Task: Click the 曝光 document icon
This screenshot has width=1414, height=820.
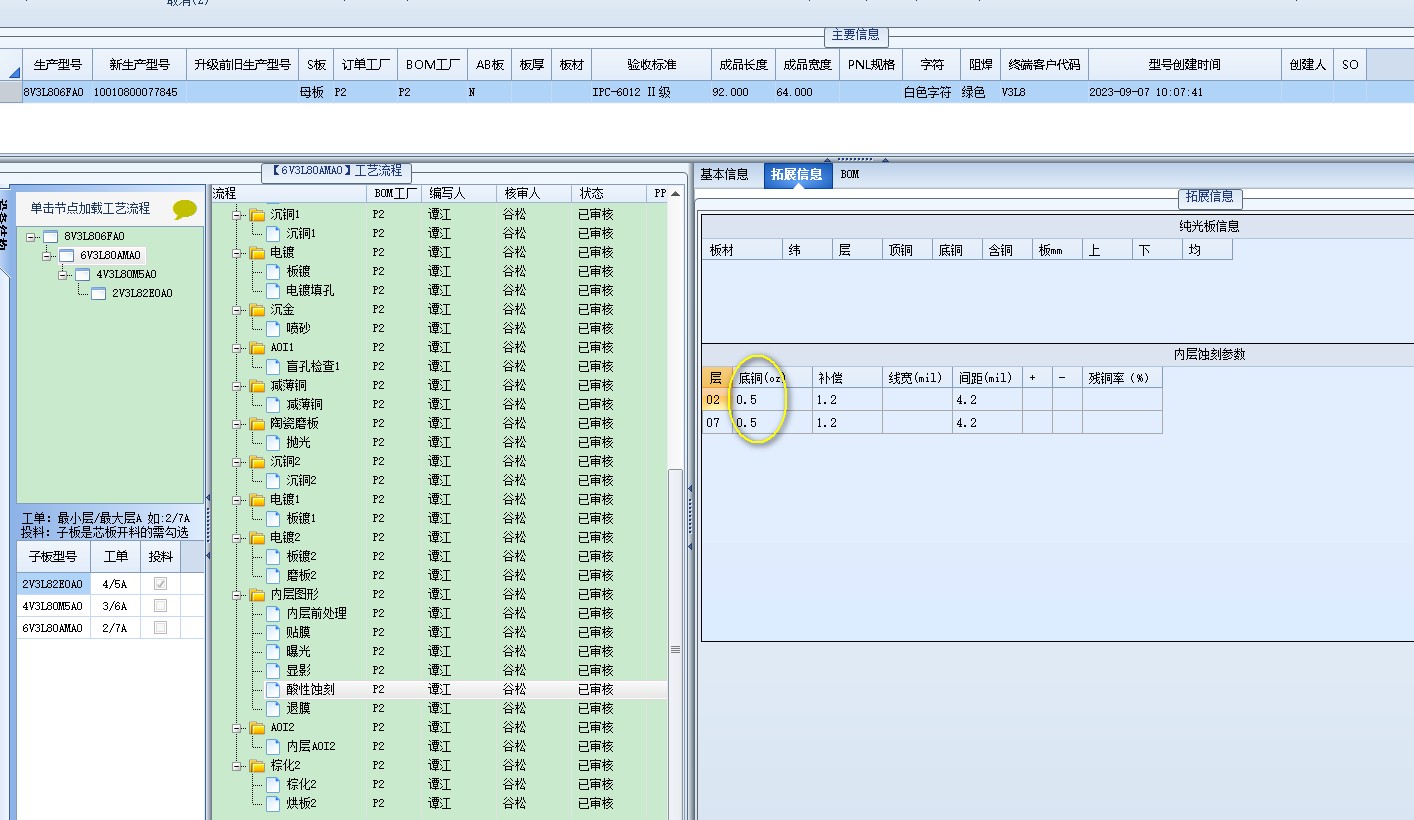Action: (x=274, y=651)
